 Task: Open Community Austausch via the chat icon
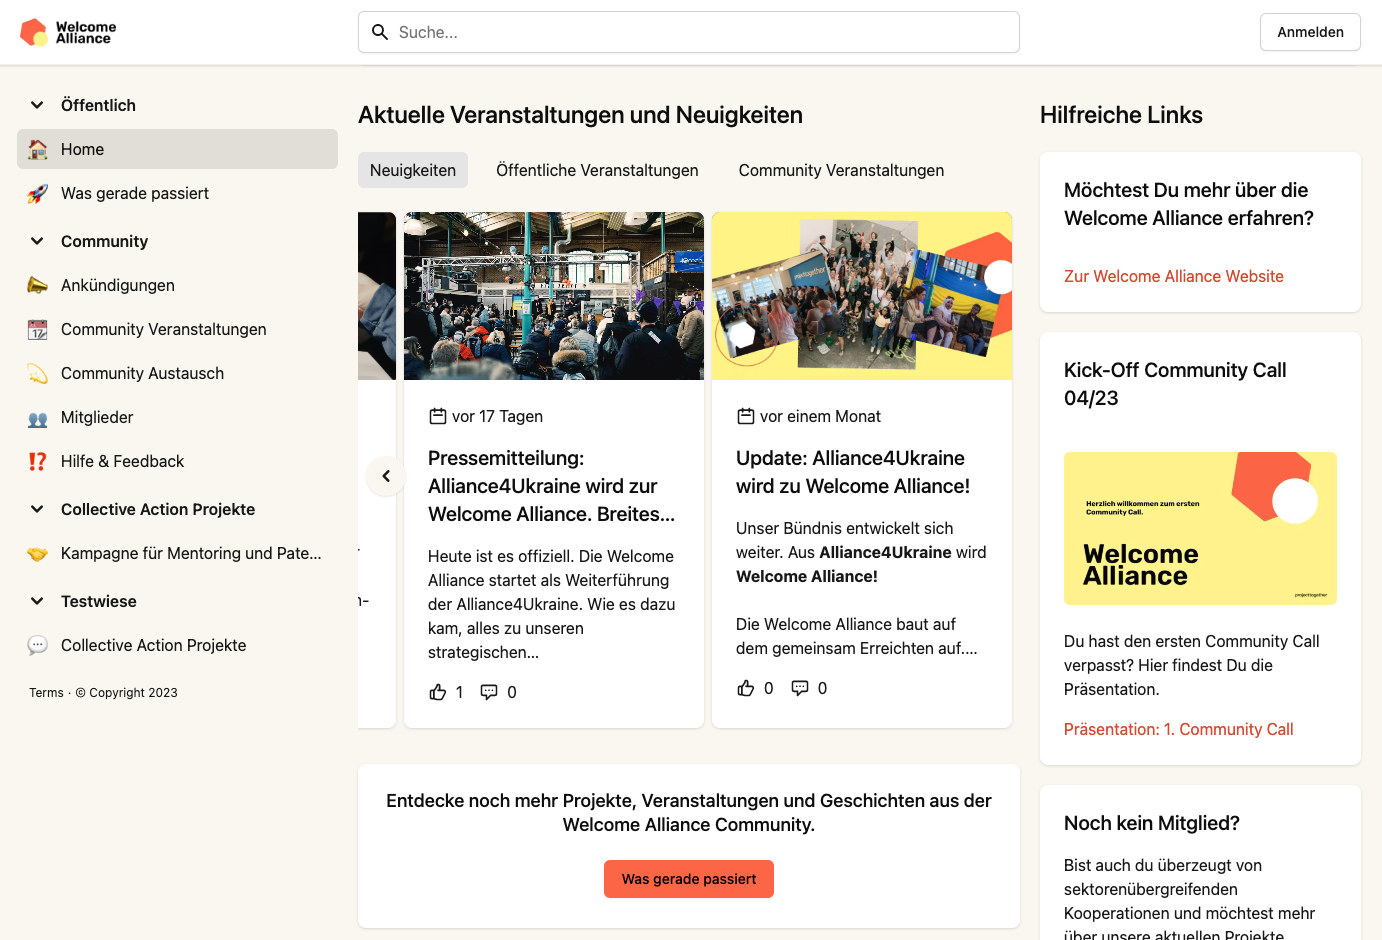click(x=37, y=373)
